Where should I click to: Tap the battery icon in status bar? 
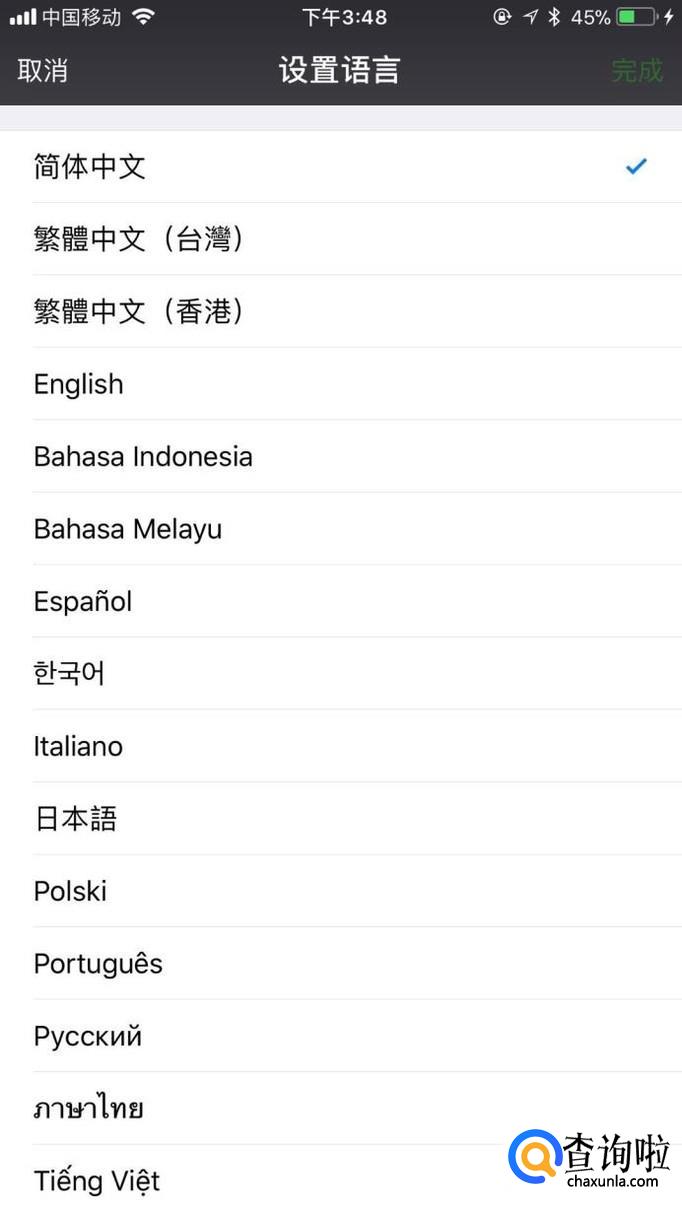point(636,17)
